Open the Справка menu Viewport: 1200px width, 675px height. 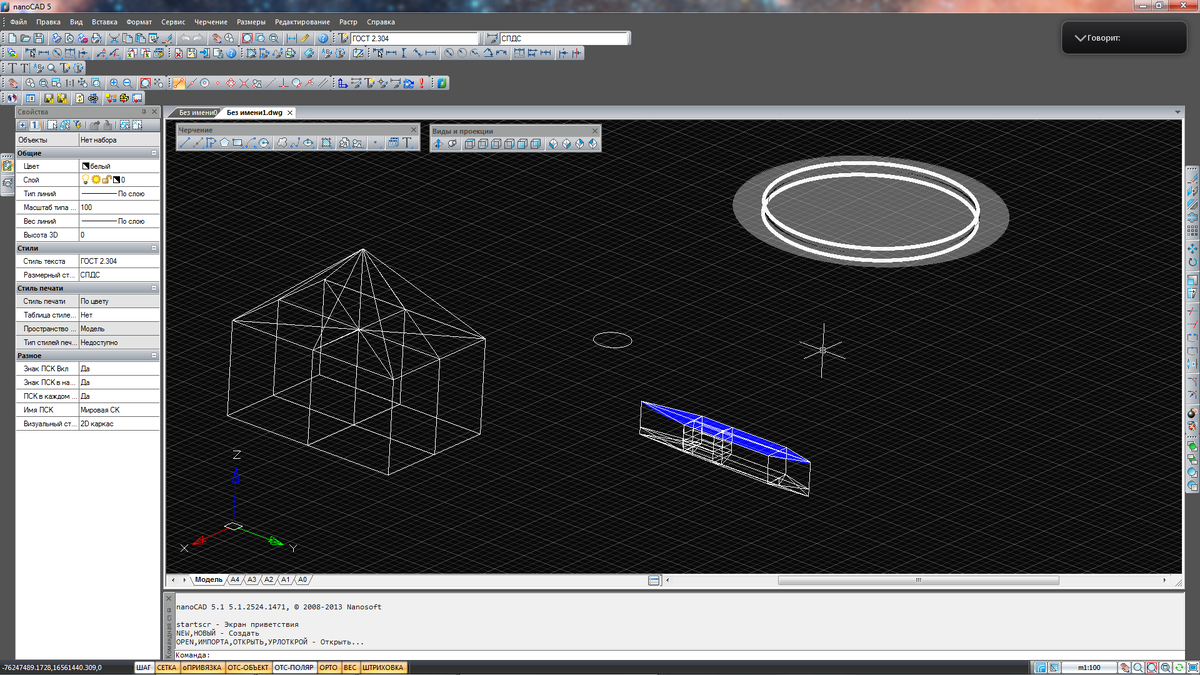point(380,22)
